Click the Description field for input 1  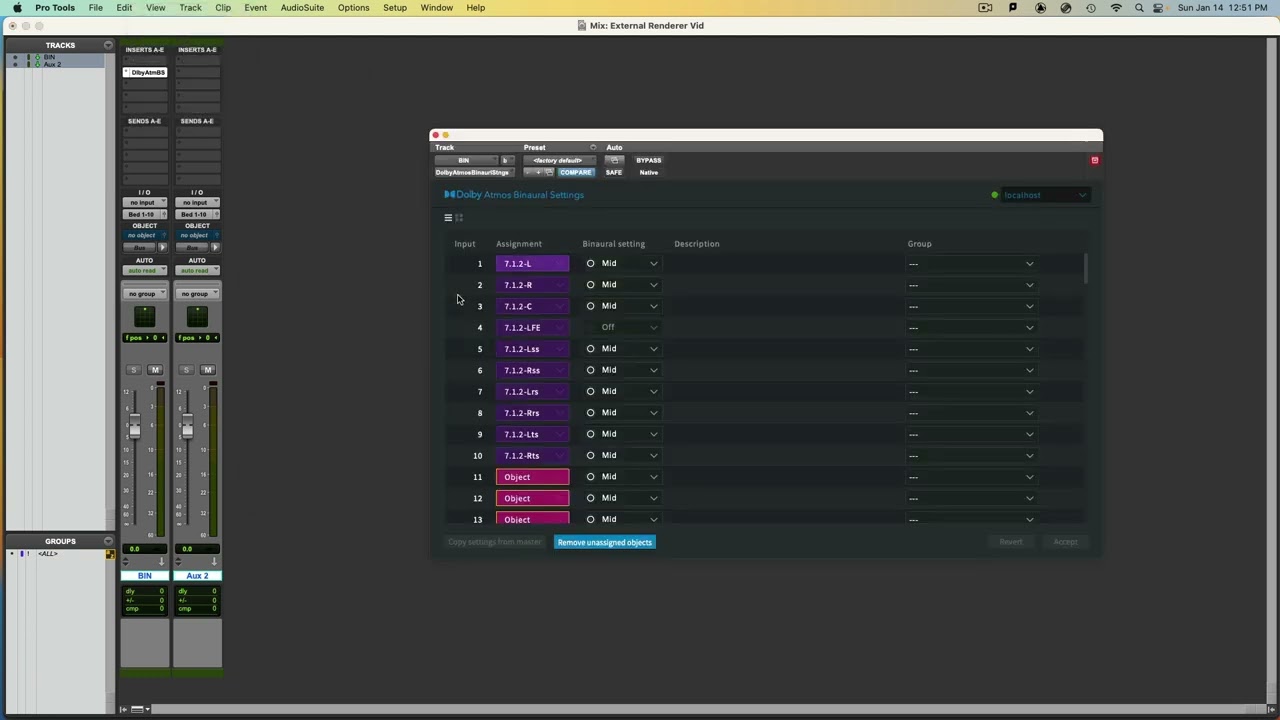point(785,264)
